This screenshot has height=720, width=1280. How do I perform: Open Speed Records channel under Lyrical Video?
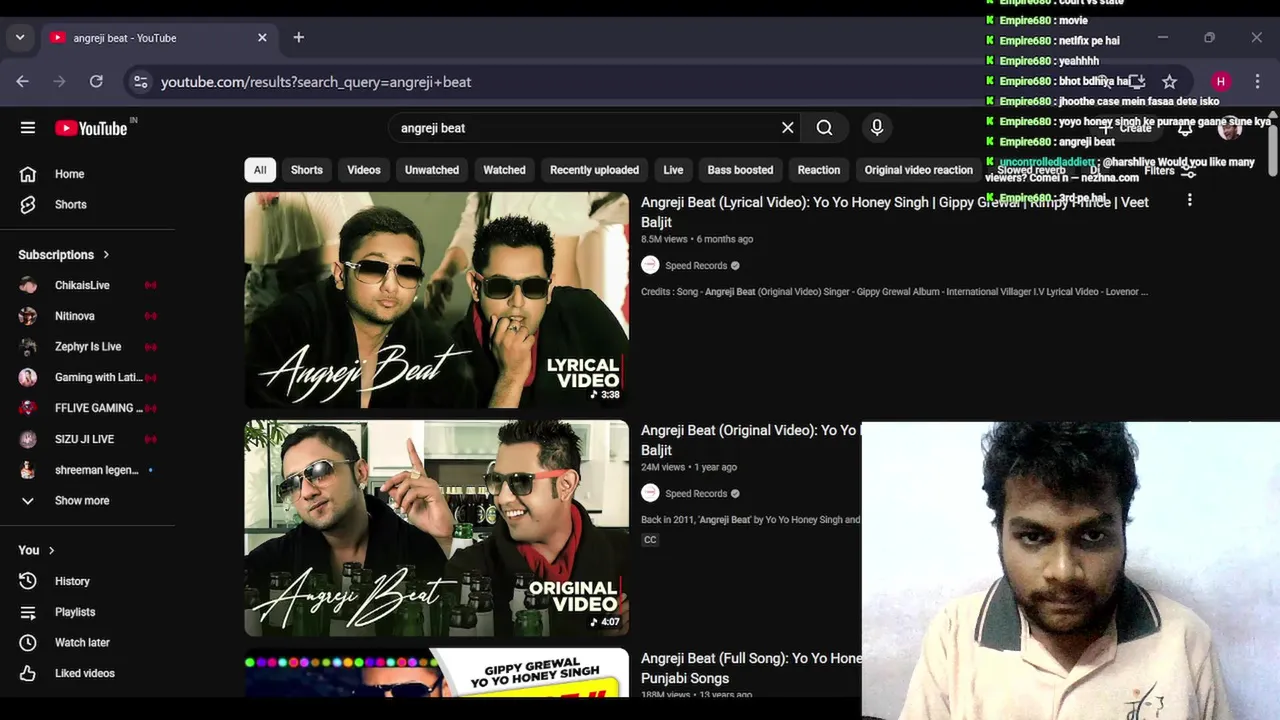696,266
